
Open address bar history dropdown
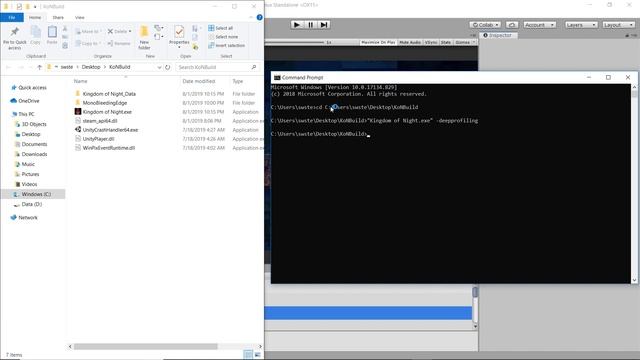pyautogui.click(x=159, y=67)
